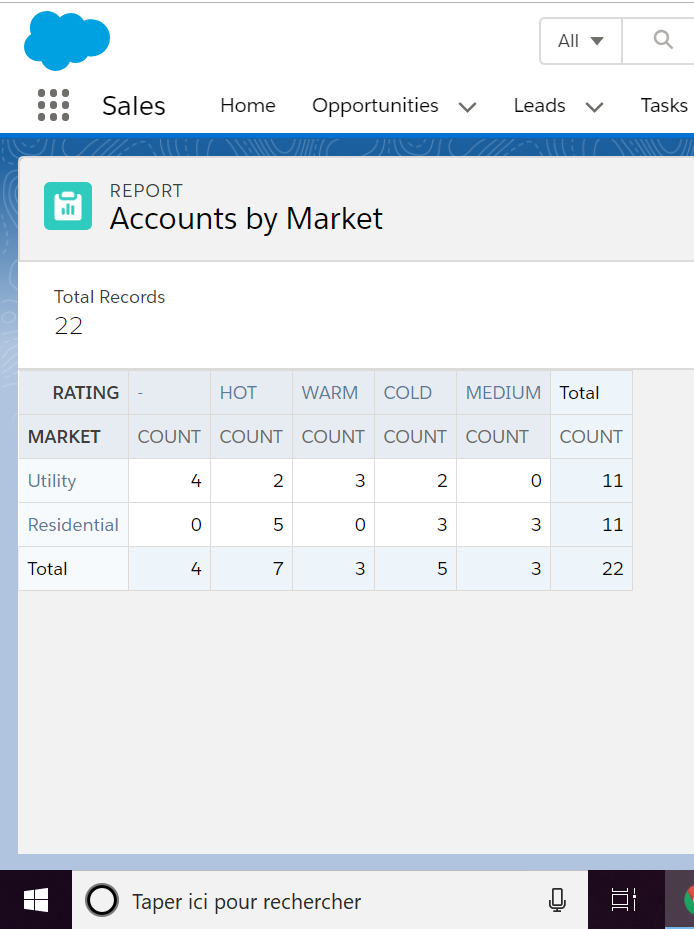
Task: Open the Windows Start menu
Action: coord(36,901)
